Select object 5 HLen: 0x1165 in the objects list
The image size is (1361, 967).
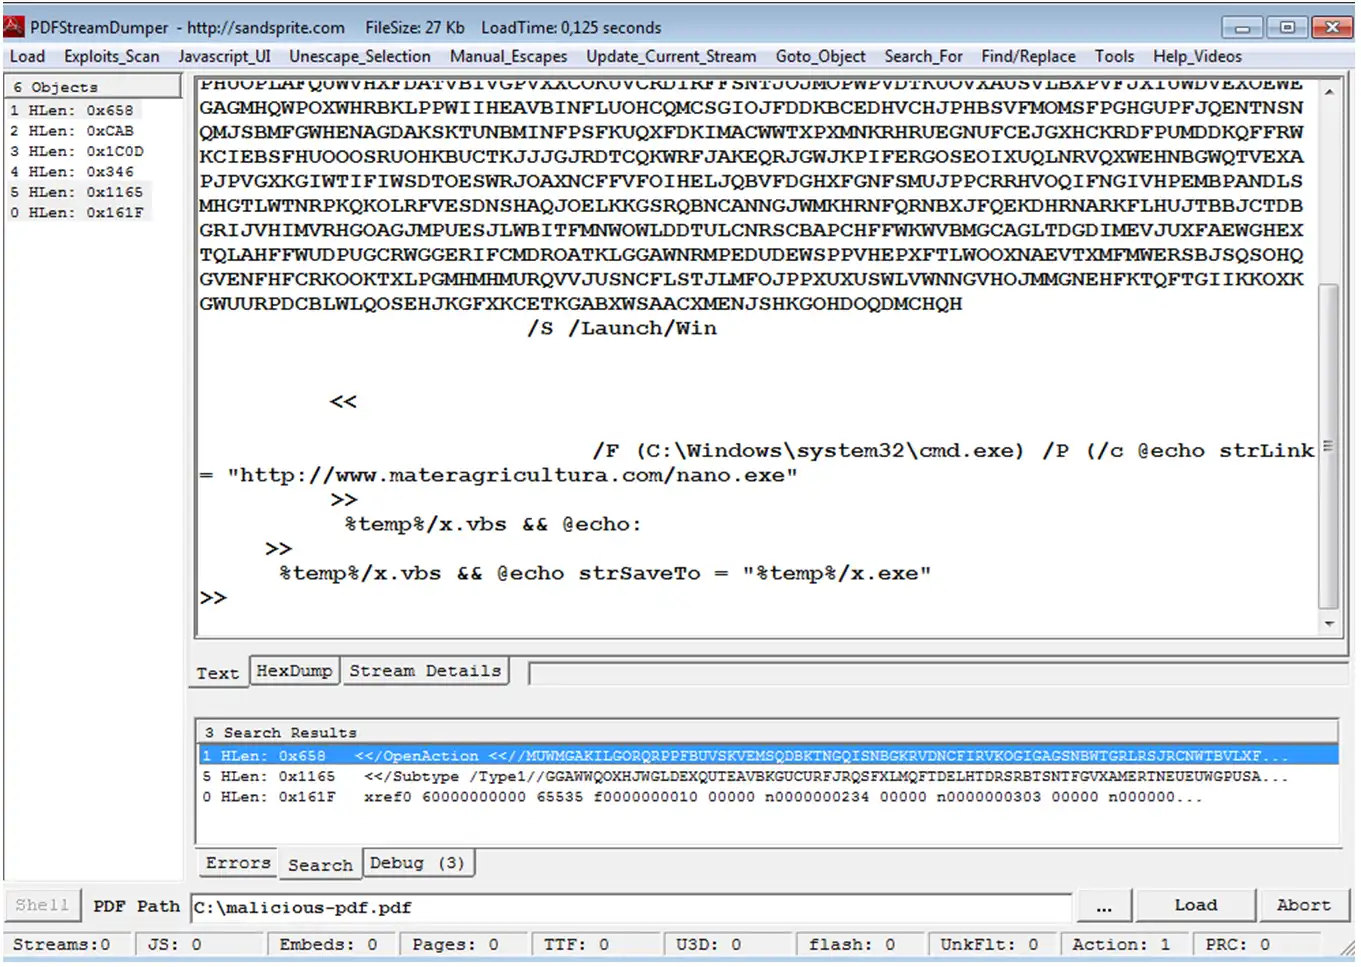coord(77,192)
